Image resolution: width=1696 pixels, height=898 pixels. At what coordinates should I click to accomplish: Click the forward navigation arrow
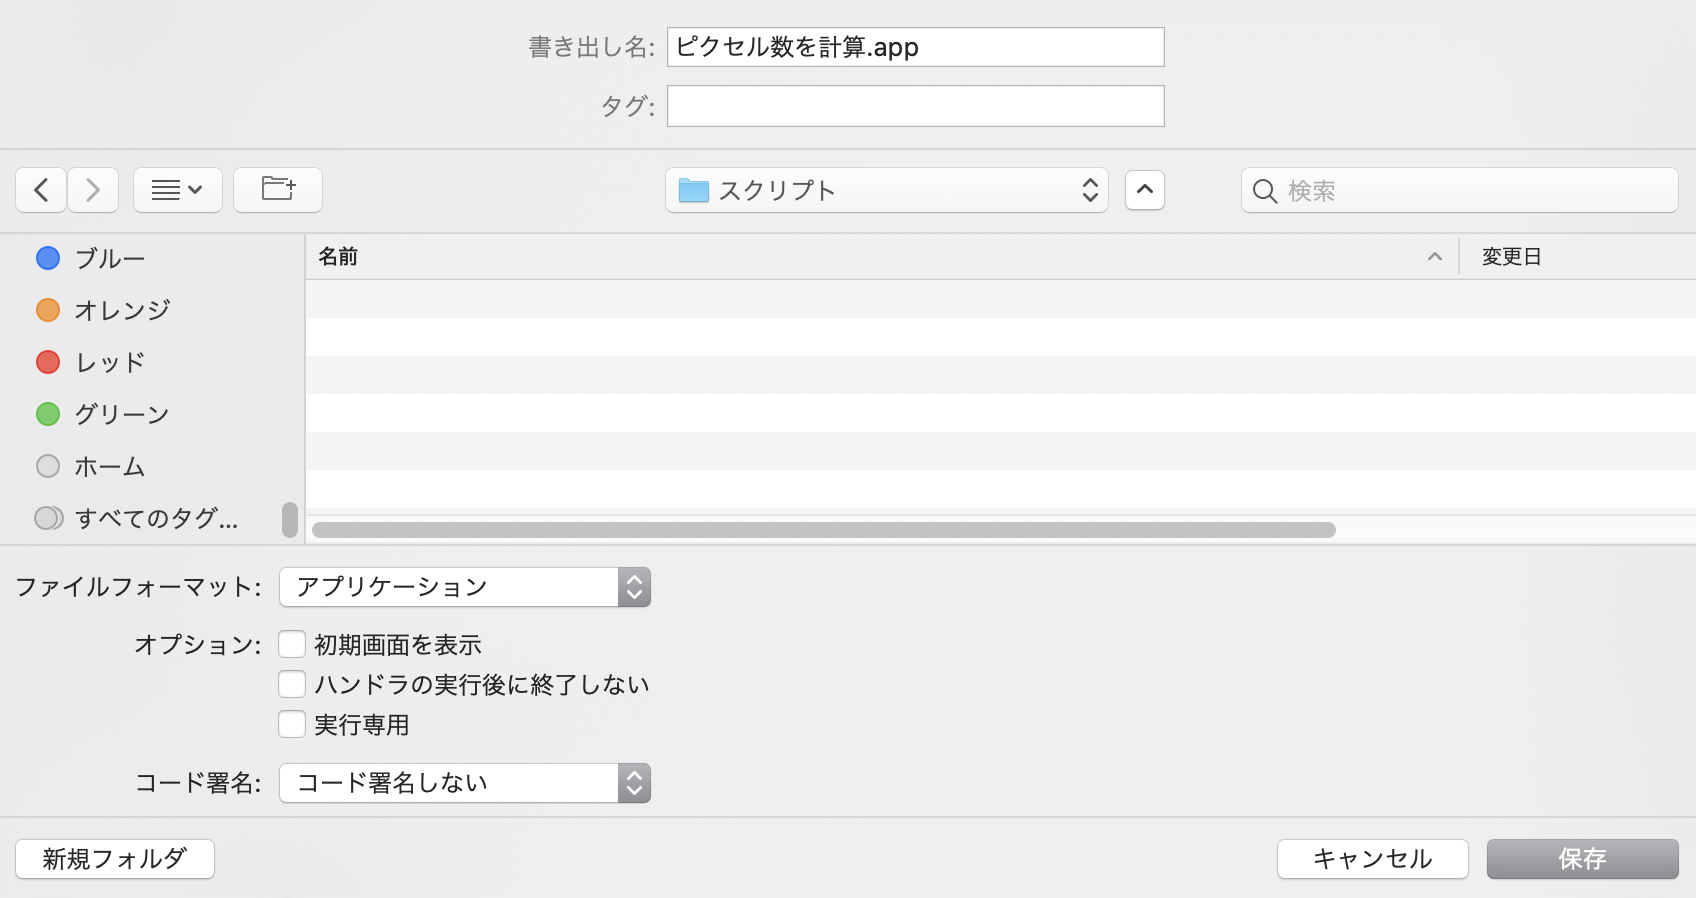click(93, 190)
